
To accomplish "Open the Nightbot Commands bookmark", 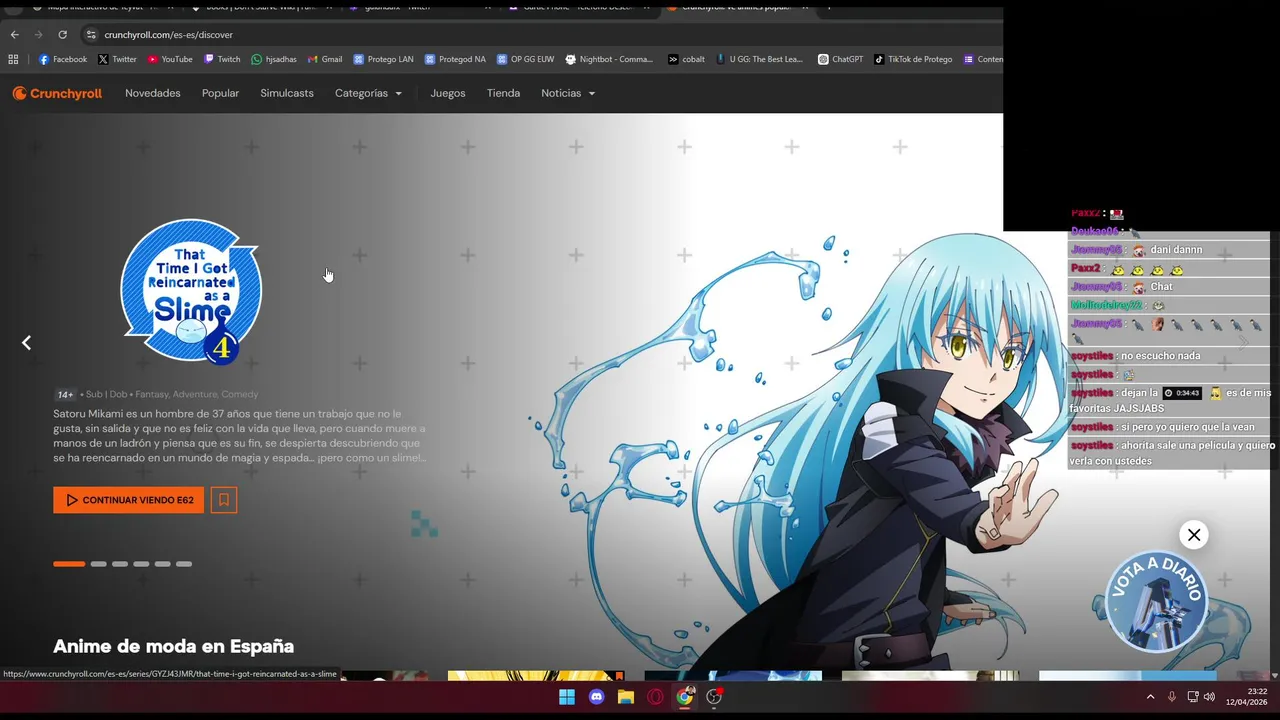I will (x=609, y=59).
